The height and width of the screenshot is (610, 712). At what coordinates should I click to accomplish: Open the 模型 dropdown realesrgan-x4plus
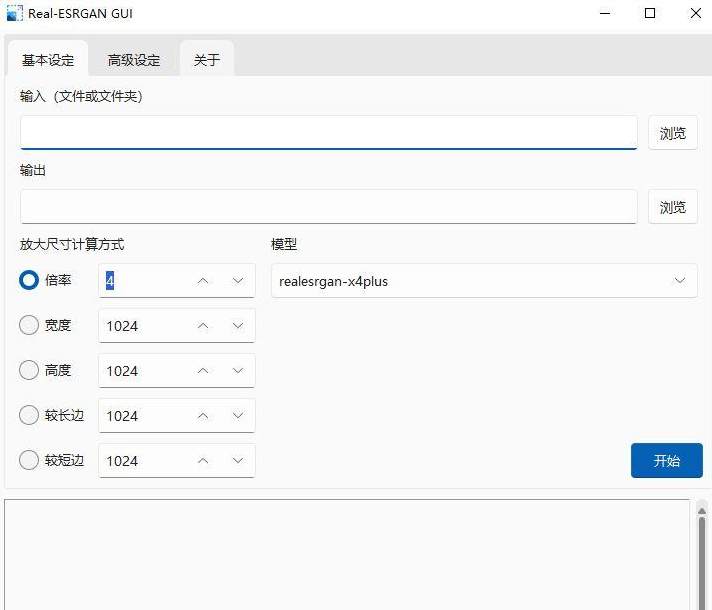click(484, 281)
